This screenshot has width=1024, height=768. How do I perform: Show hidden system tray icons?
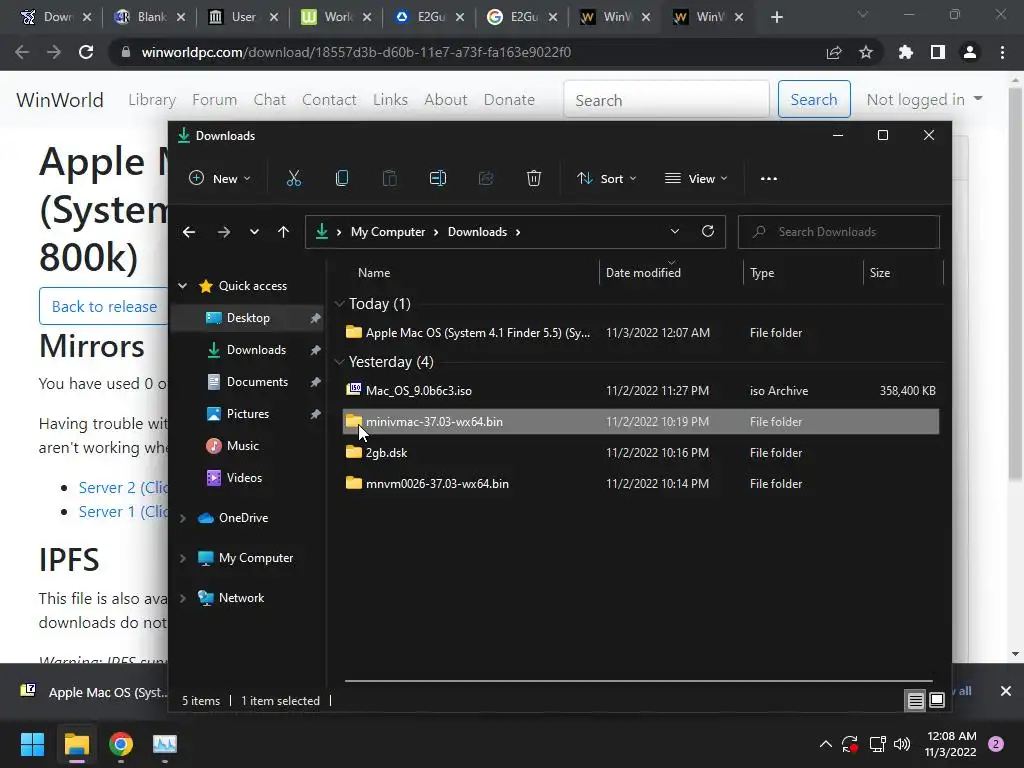tap(825, 744)
